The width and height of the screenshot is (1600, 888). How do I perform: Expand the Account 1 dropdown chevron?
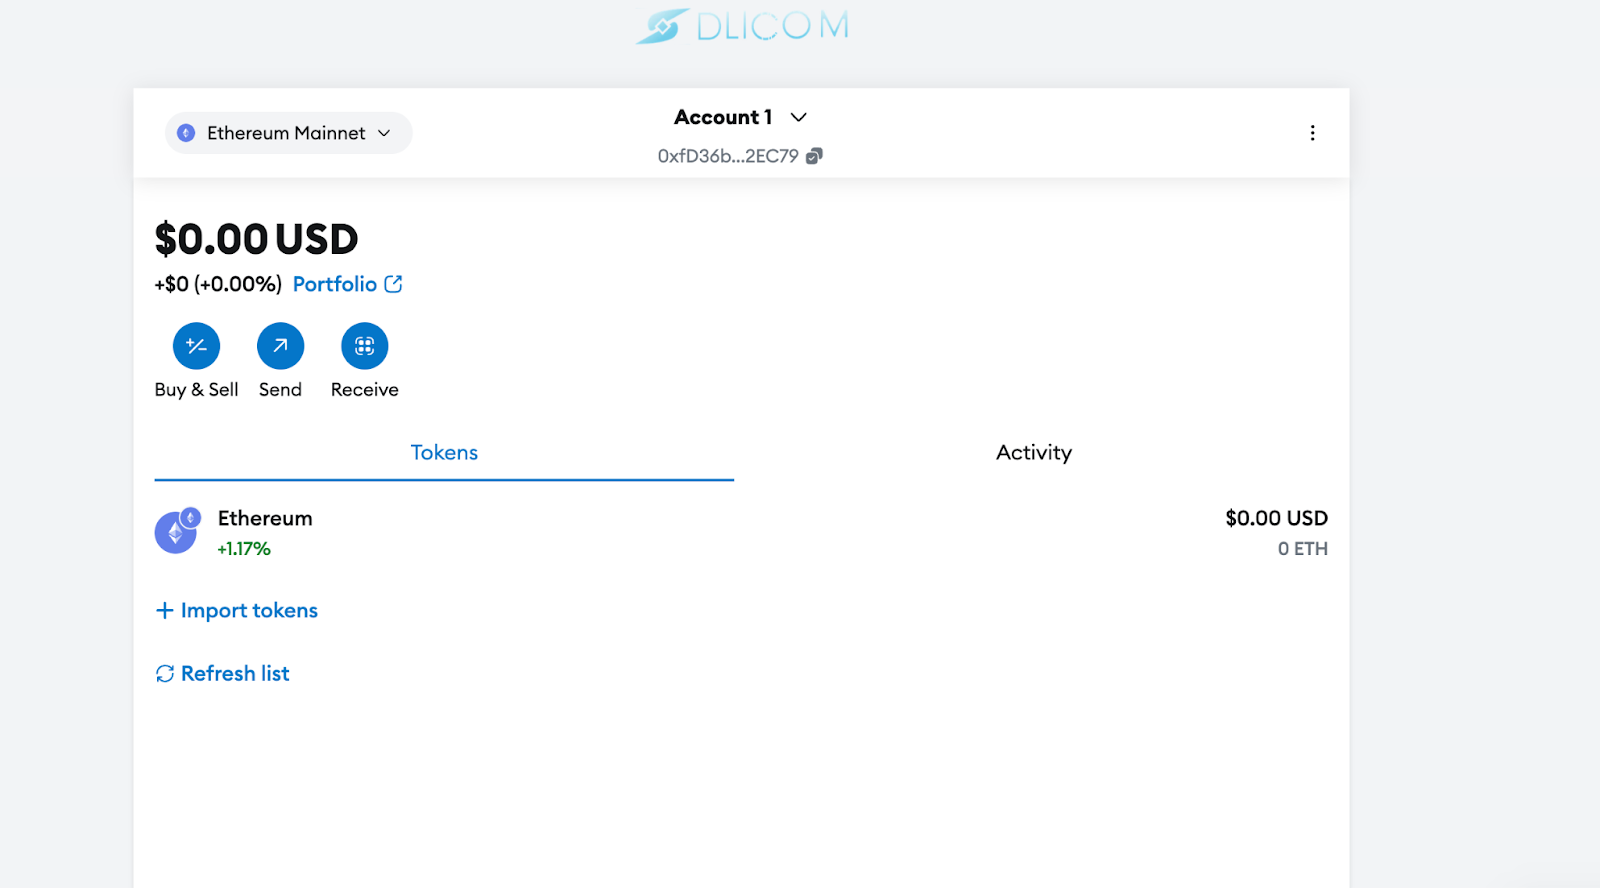coord(798,117)
